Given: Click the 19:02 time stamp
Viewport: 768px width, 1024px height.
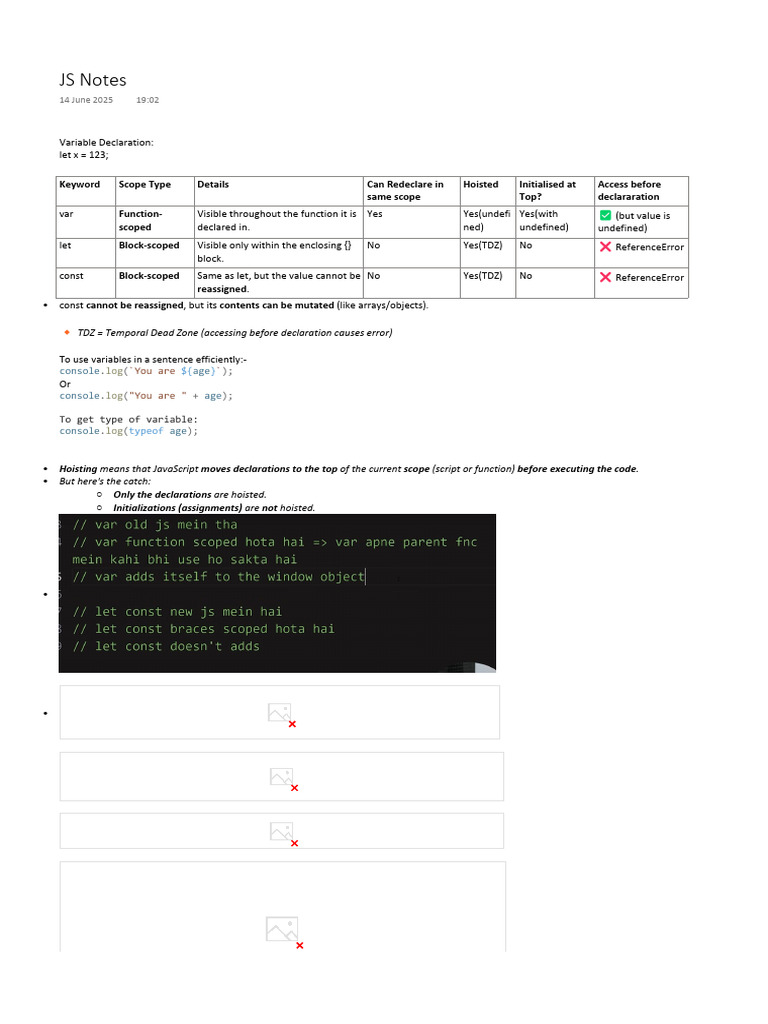Looking at the screenshot, I should [148, 100].
